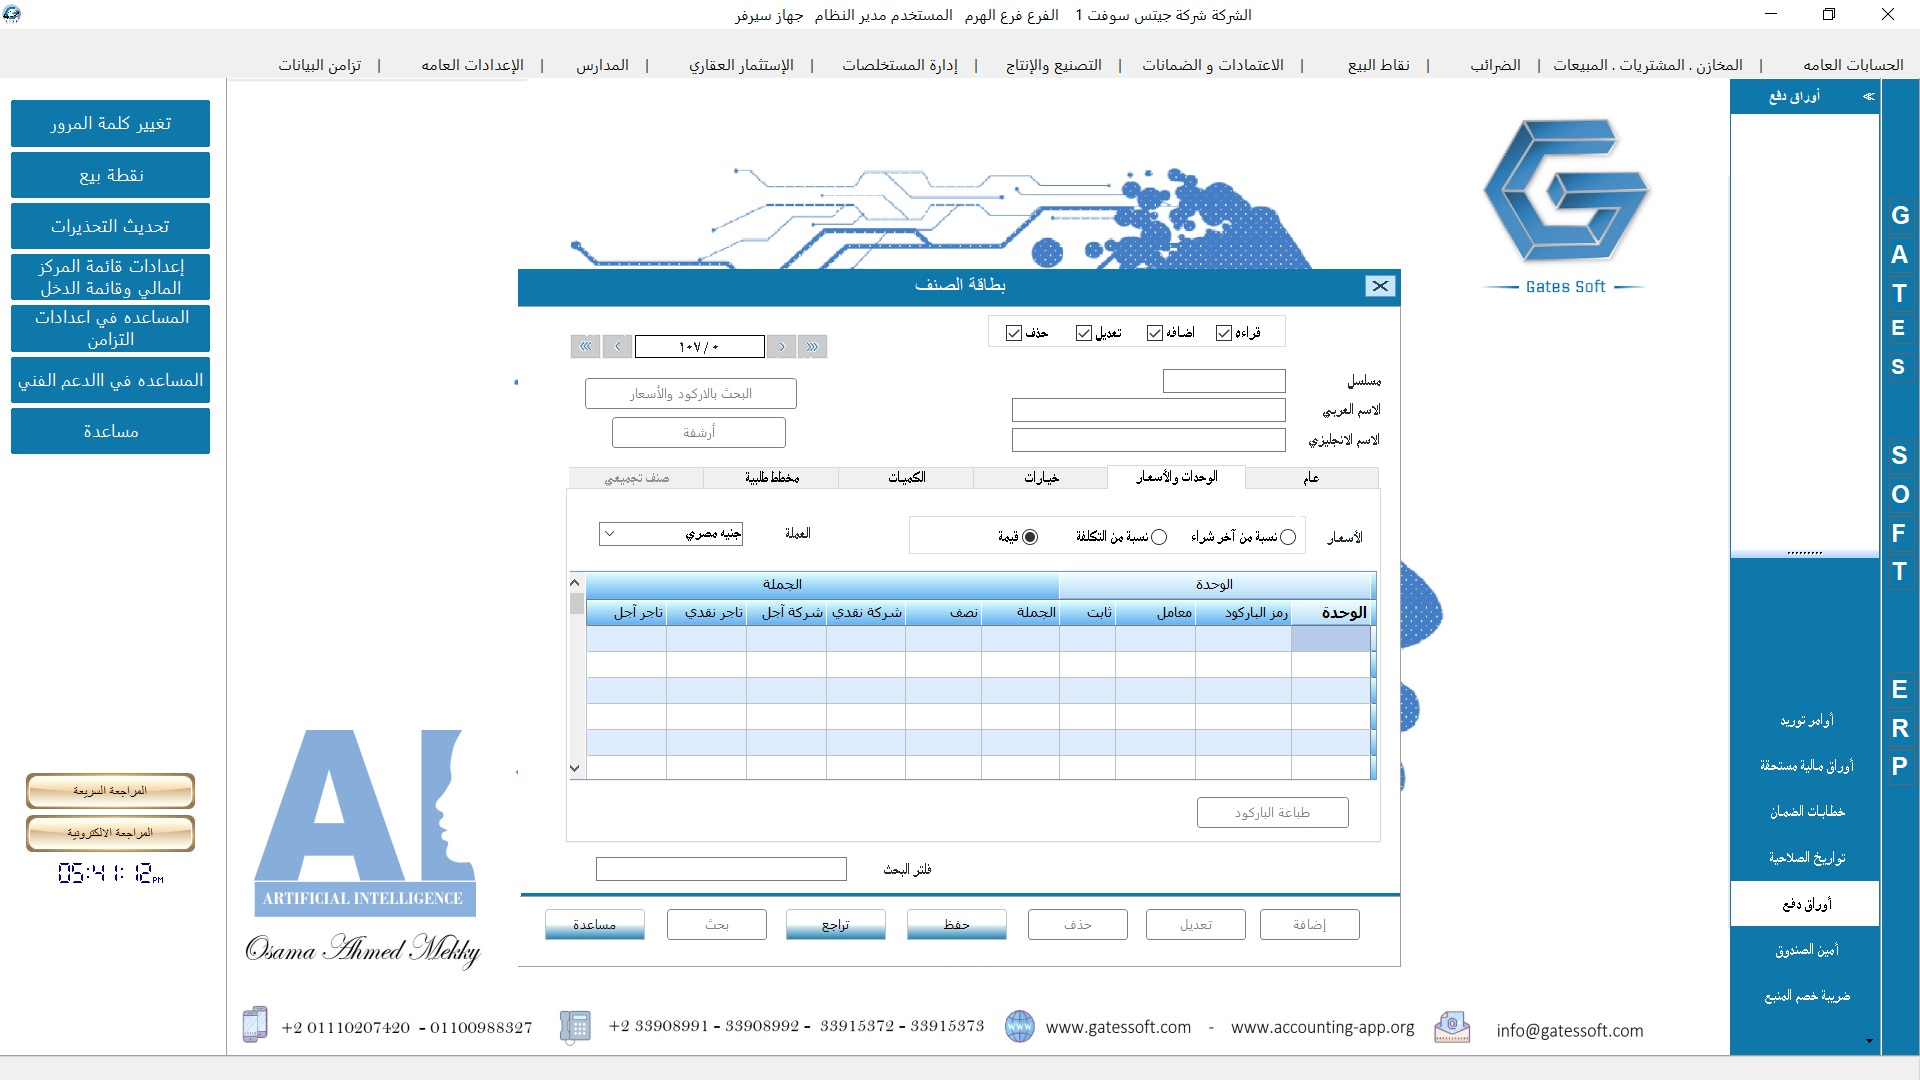Open المخازن . المشتريات . المبيعات menu
The height and width of the screenshot is (1080, 1920).
(1648, 65)
